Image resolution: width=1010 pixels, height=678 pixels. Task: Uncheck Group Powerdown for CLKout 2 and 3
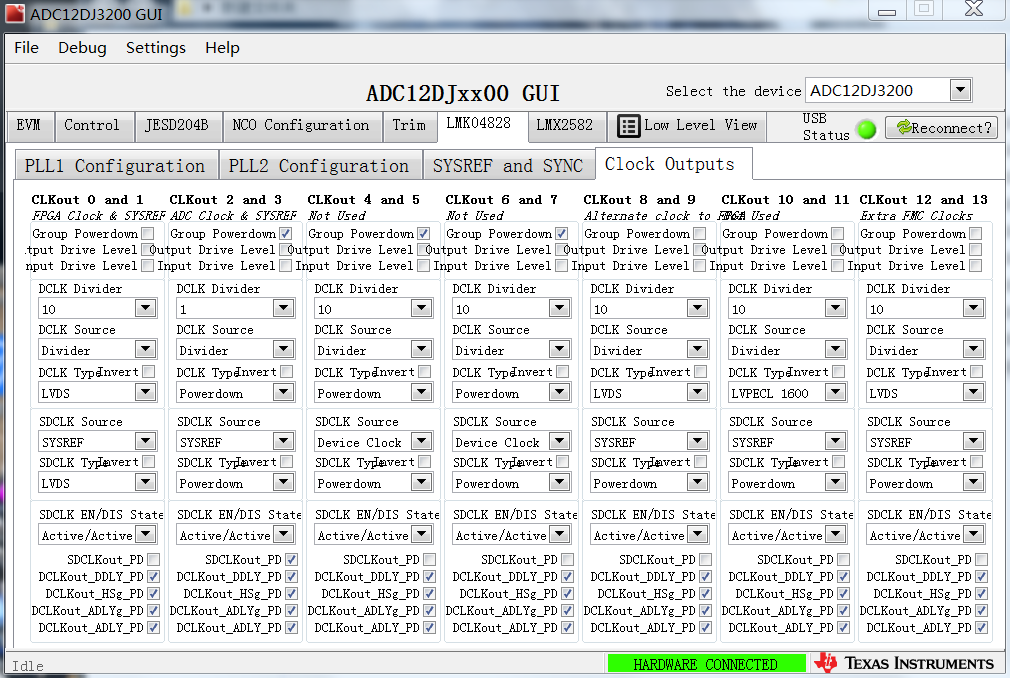coord(285,233)
